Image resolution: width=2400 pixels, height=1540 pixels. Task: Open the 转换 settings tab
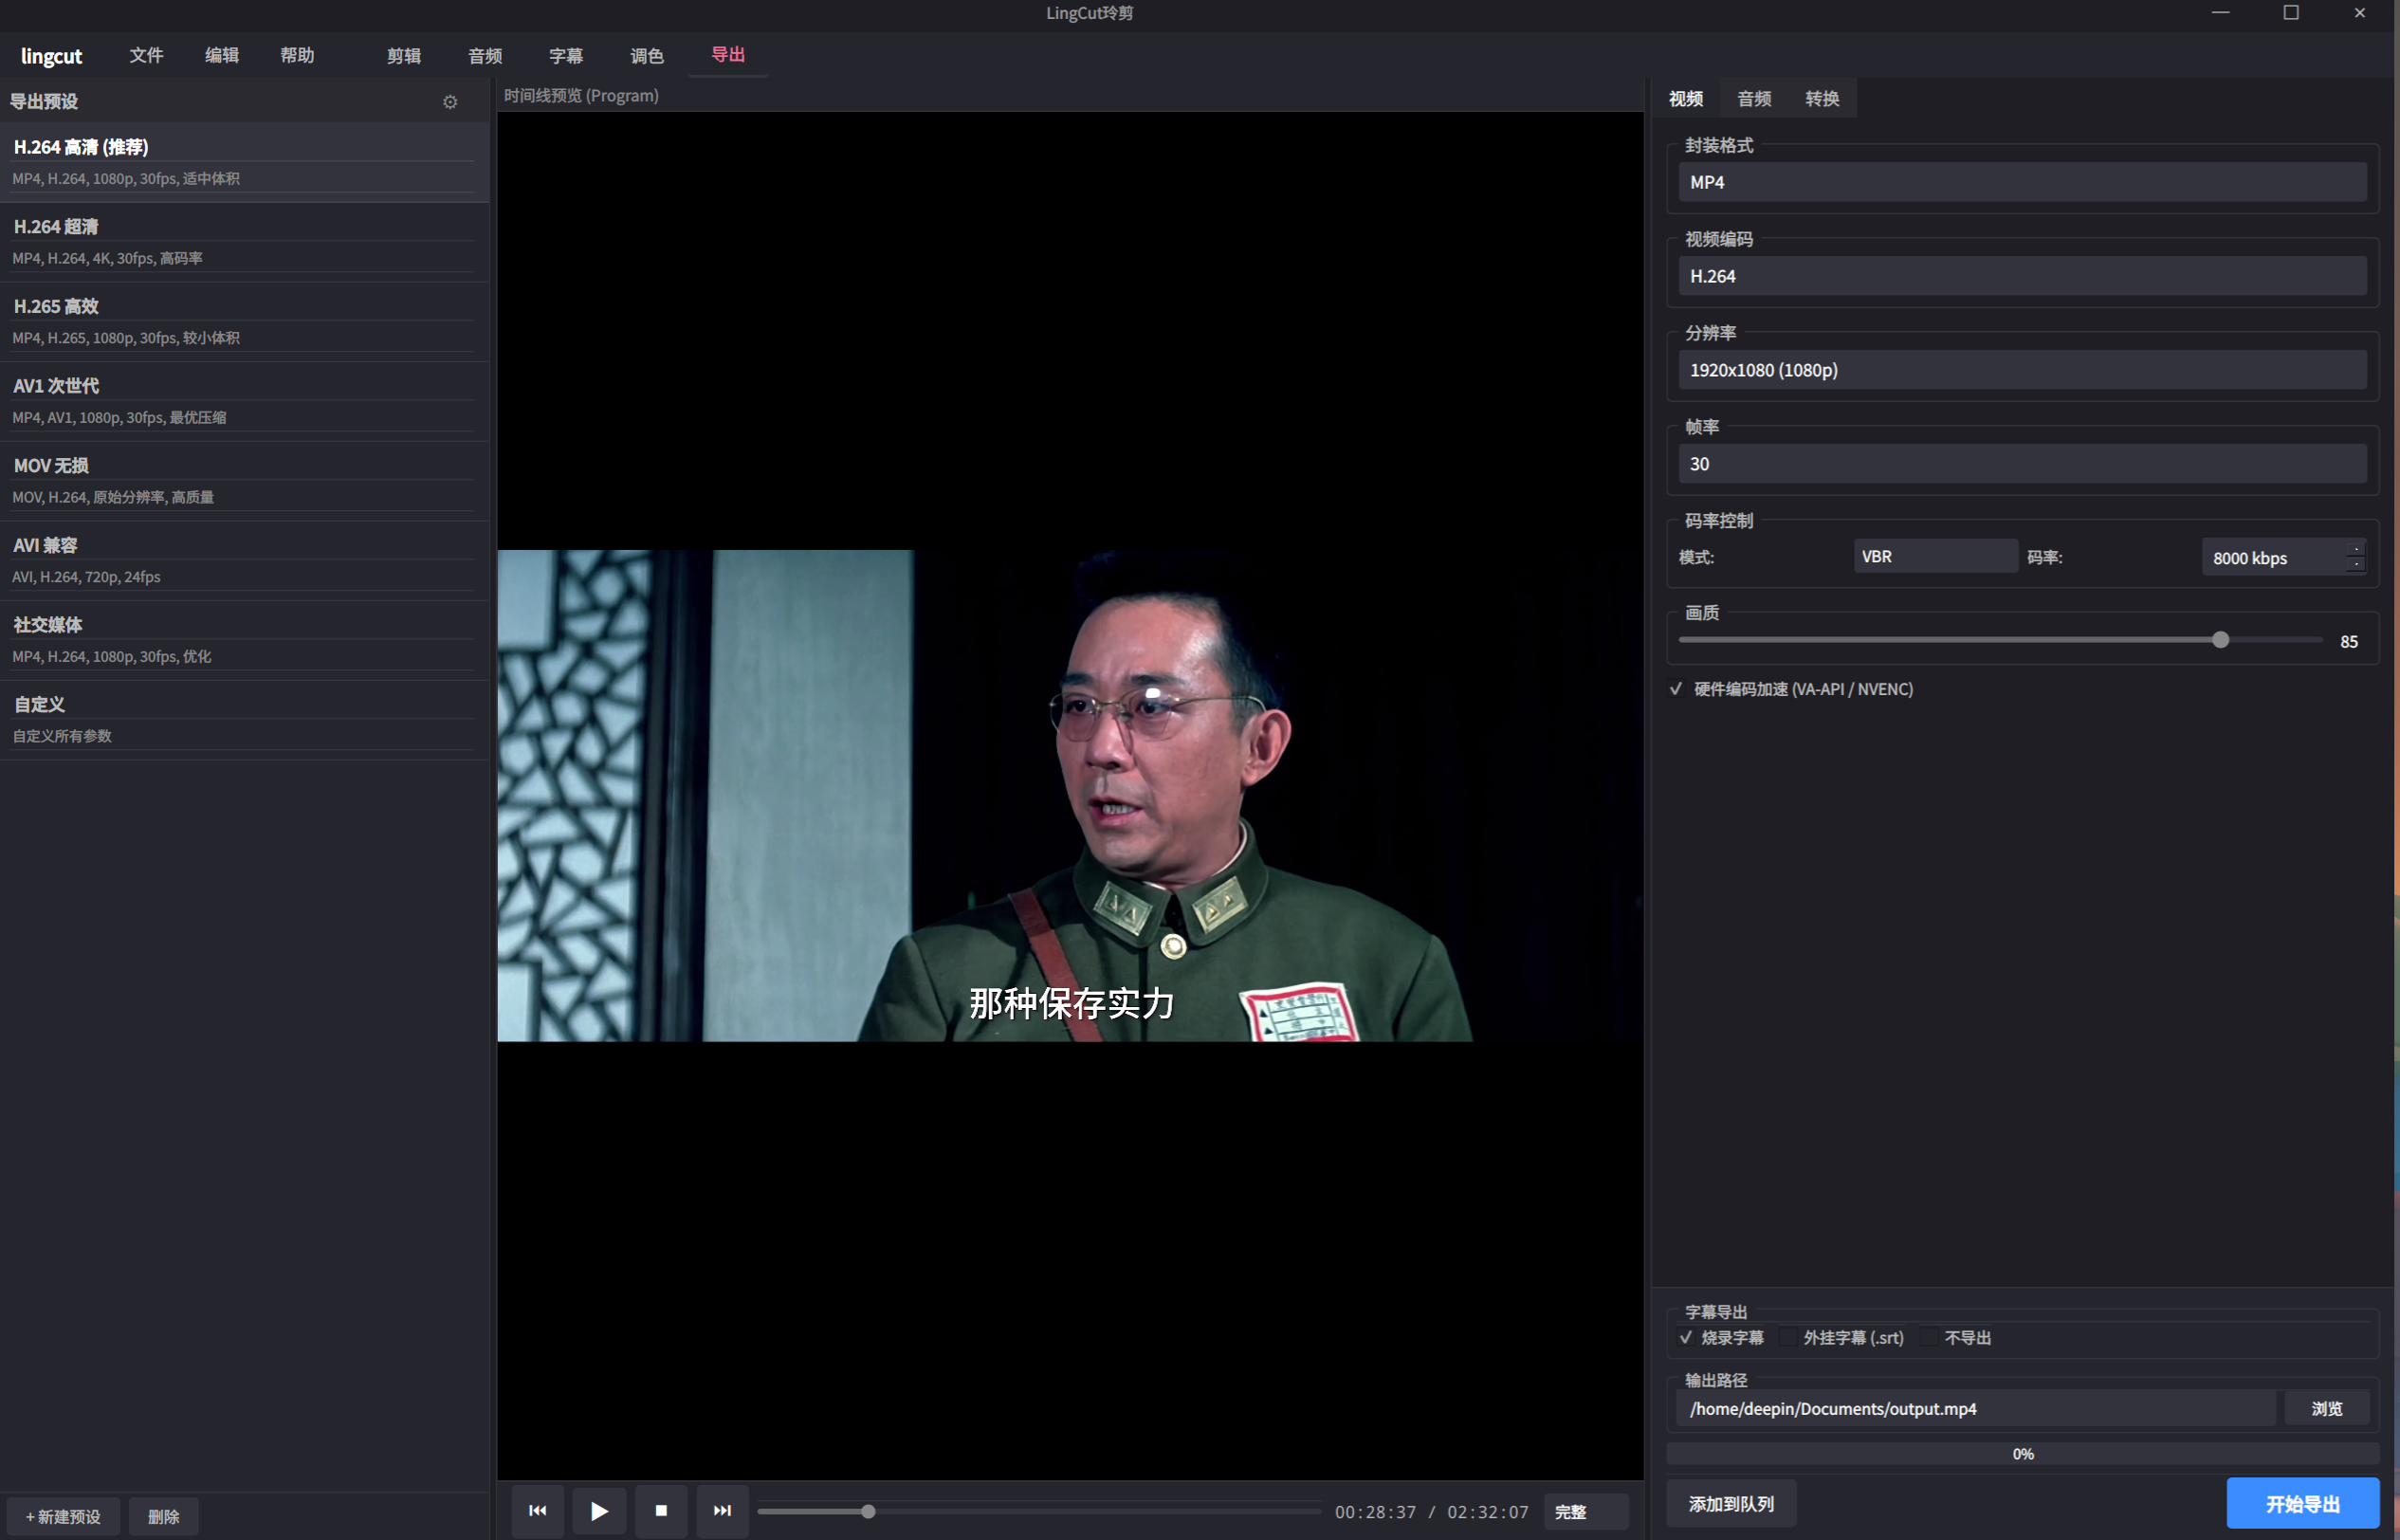coord(1822,99)
